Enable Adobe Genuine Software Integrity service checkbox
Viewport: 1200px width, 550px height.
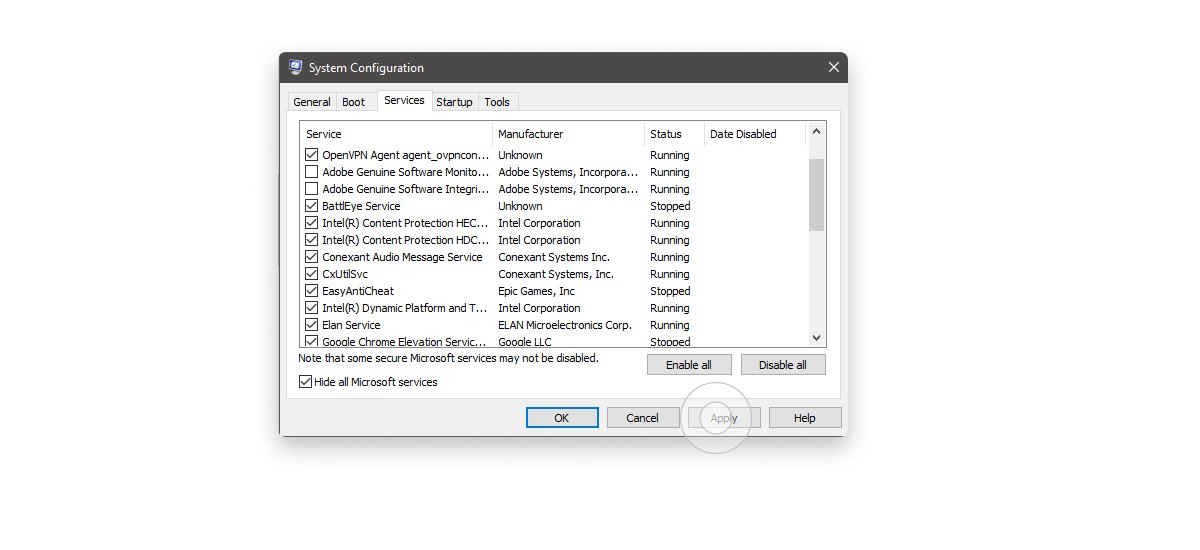pyautogui.click(x=312, y=189)
